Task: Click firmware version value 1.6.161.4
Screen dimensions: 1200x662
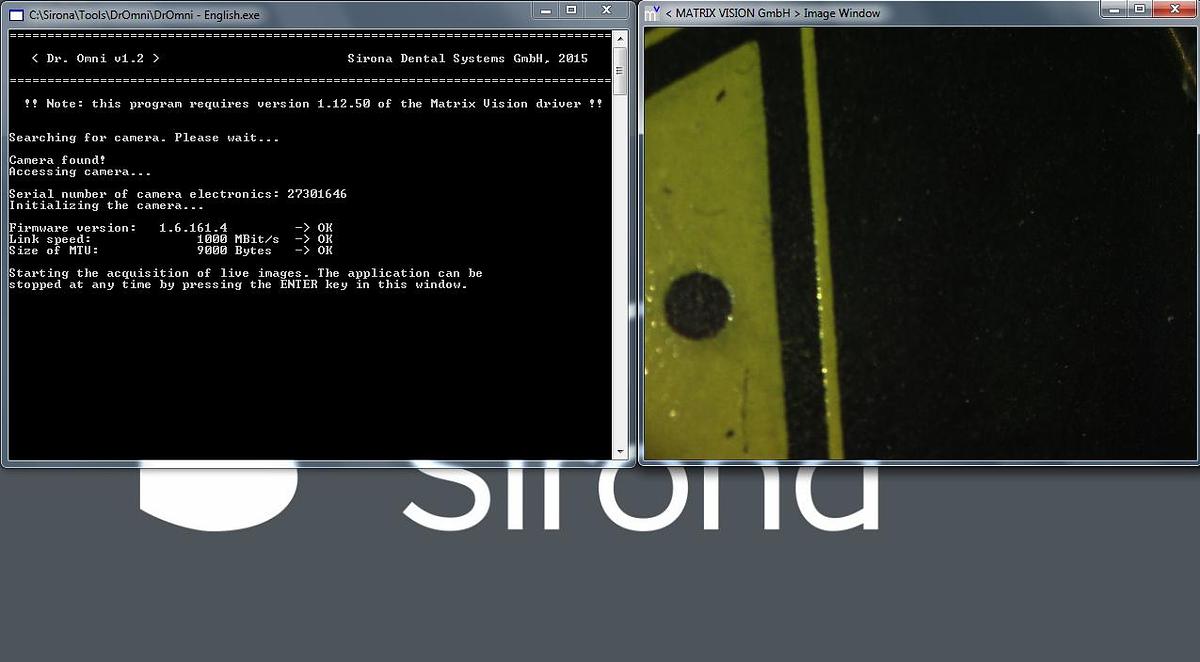Action: point(193,228)
